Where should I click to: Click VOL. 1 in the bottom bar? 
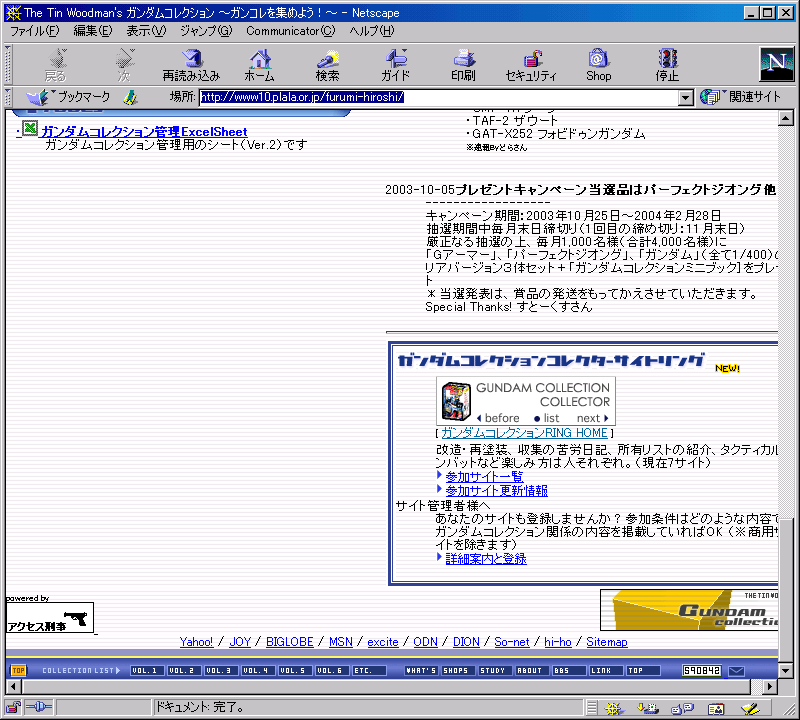pyautogui.click(x=147, y=671)
